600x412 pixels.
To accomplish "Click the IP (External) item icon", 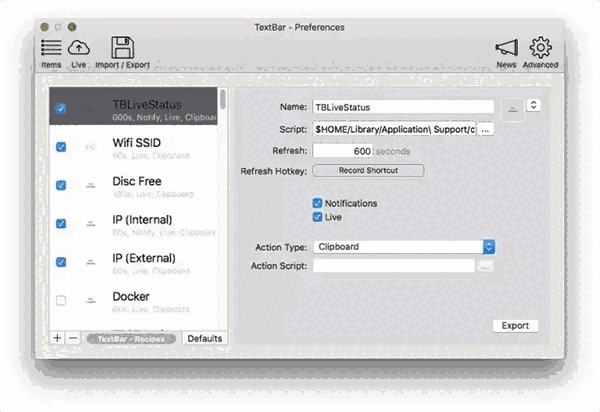I will (x=90, y=262).
